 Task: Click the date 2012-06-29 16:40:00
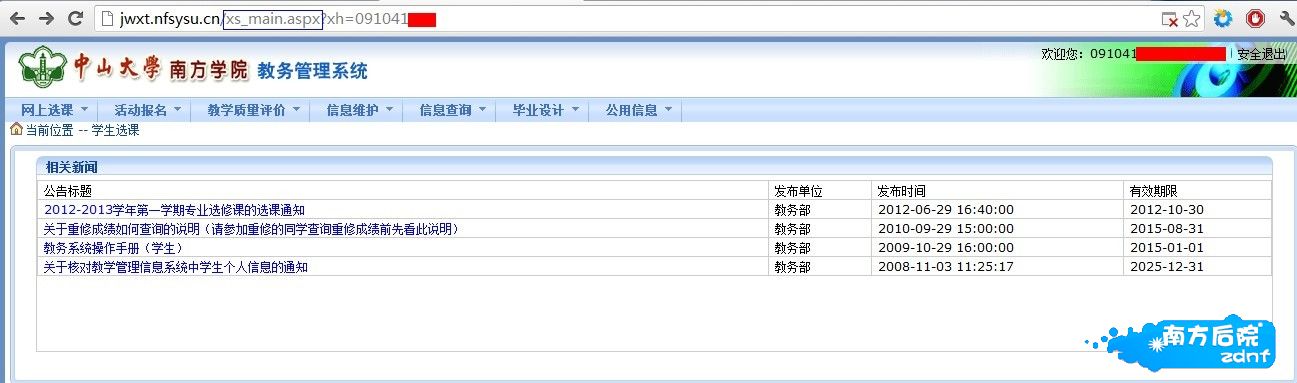click(x=946, y=210)
